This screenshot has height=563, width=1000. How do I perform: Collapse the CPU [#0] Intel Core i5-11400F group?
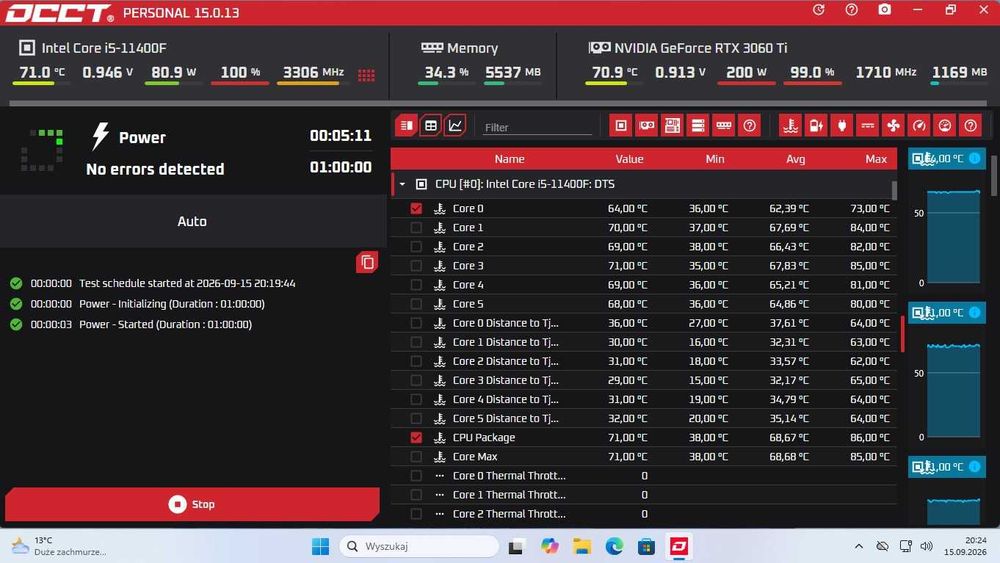[402, 184]
